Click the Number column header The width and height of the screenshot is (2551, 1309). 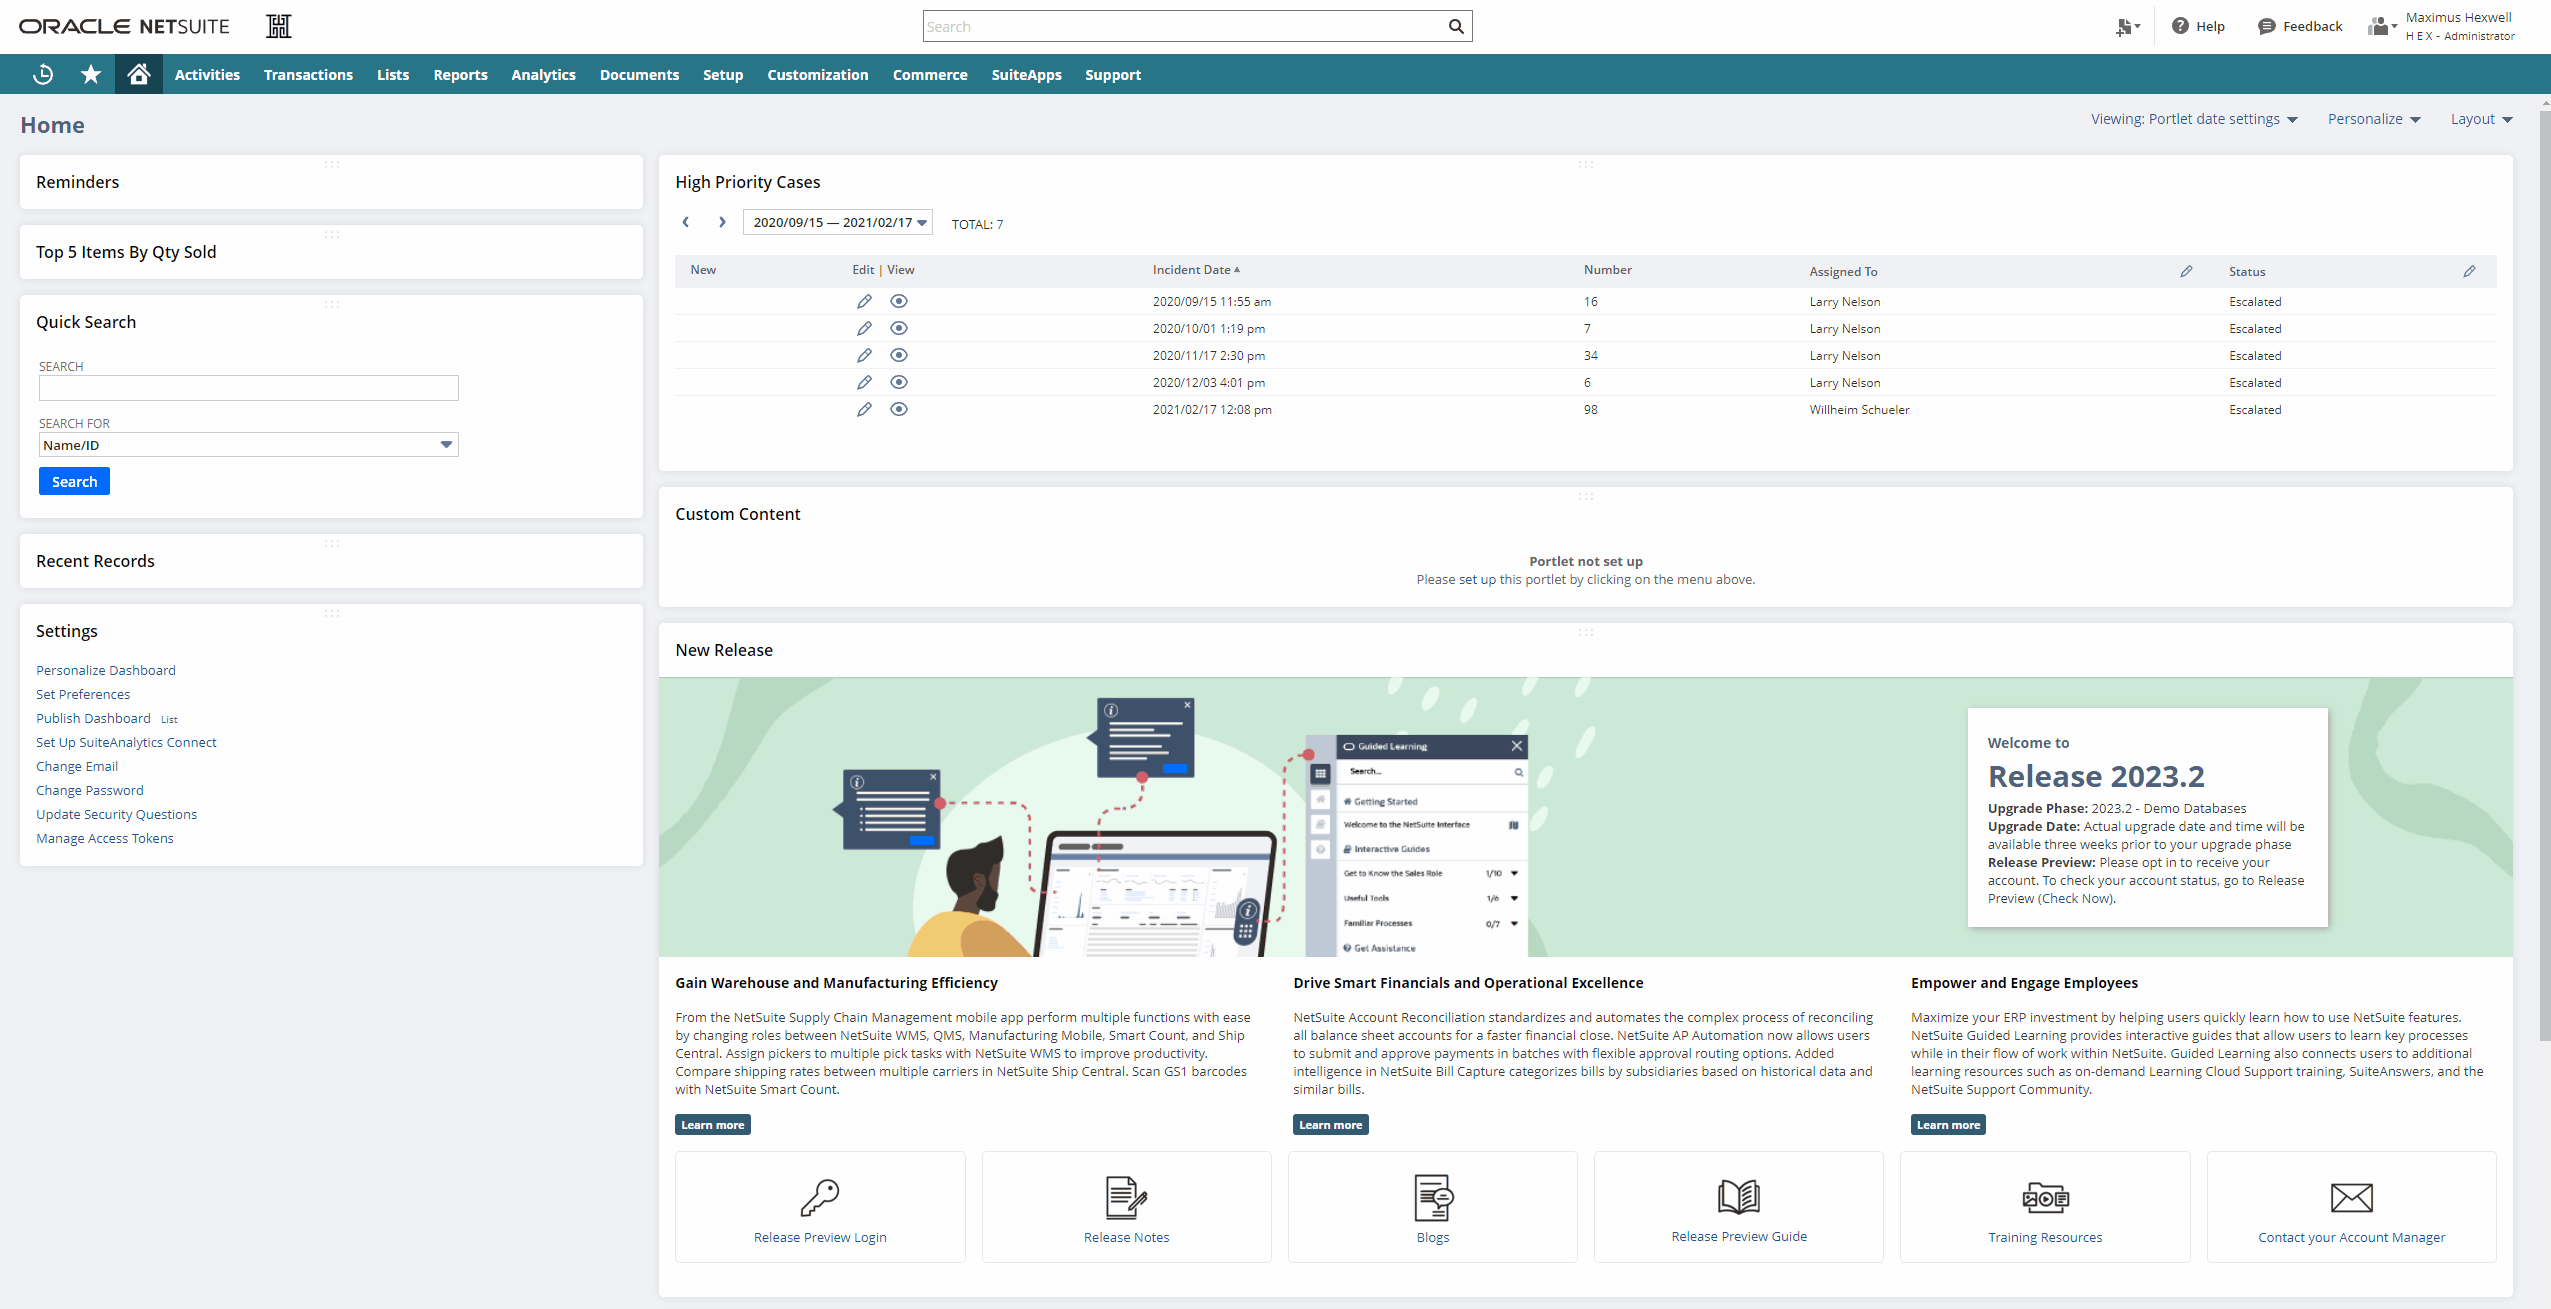pos(1608,270)
